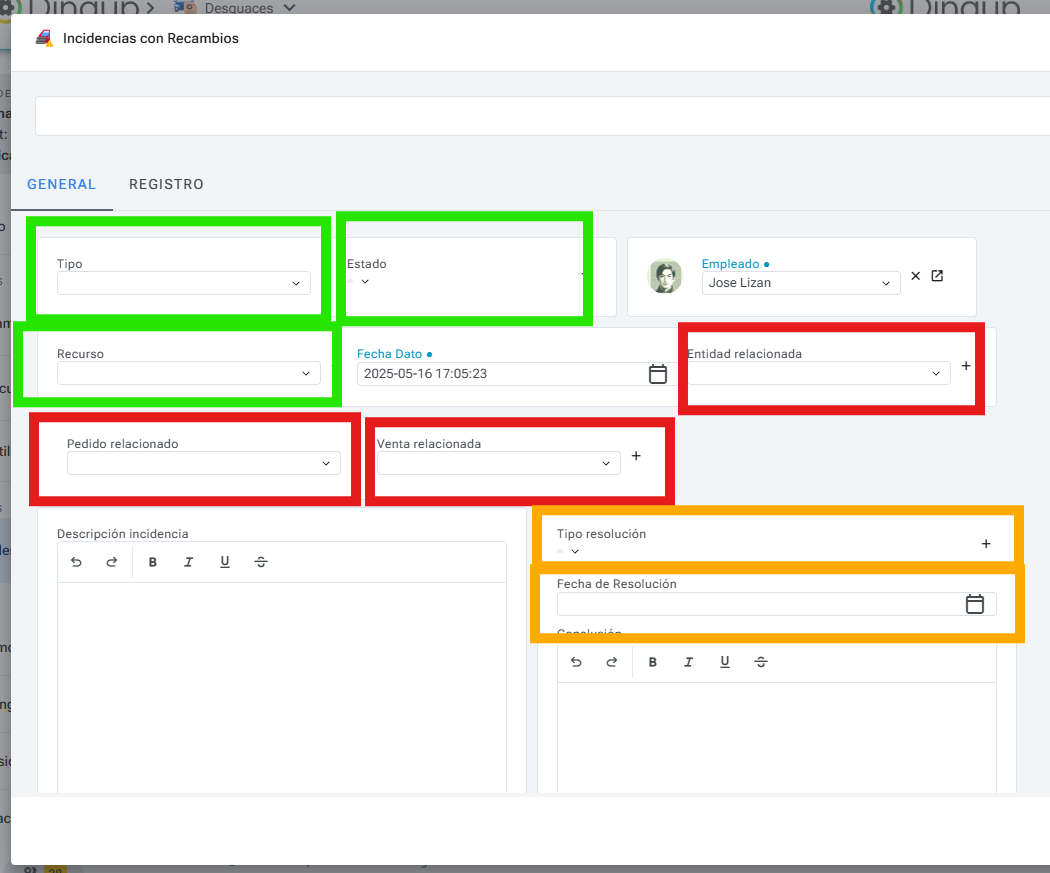The image size is (1050, 873).
Task: Add new Entidad relacionada with plus icon
Action: pos(966,366)
